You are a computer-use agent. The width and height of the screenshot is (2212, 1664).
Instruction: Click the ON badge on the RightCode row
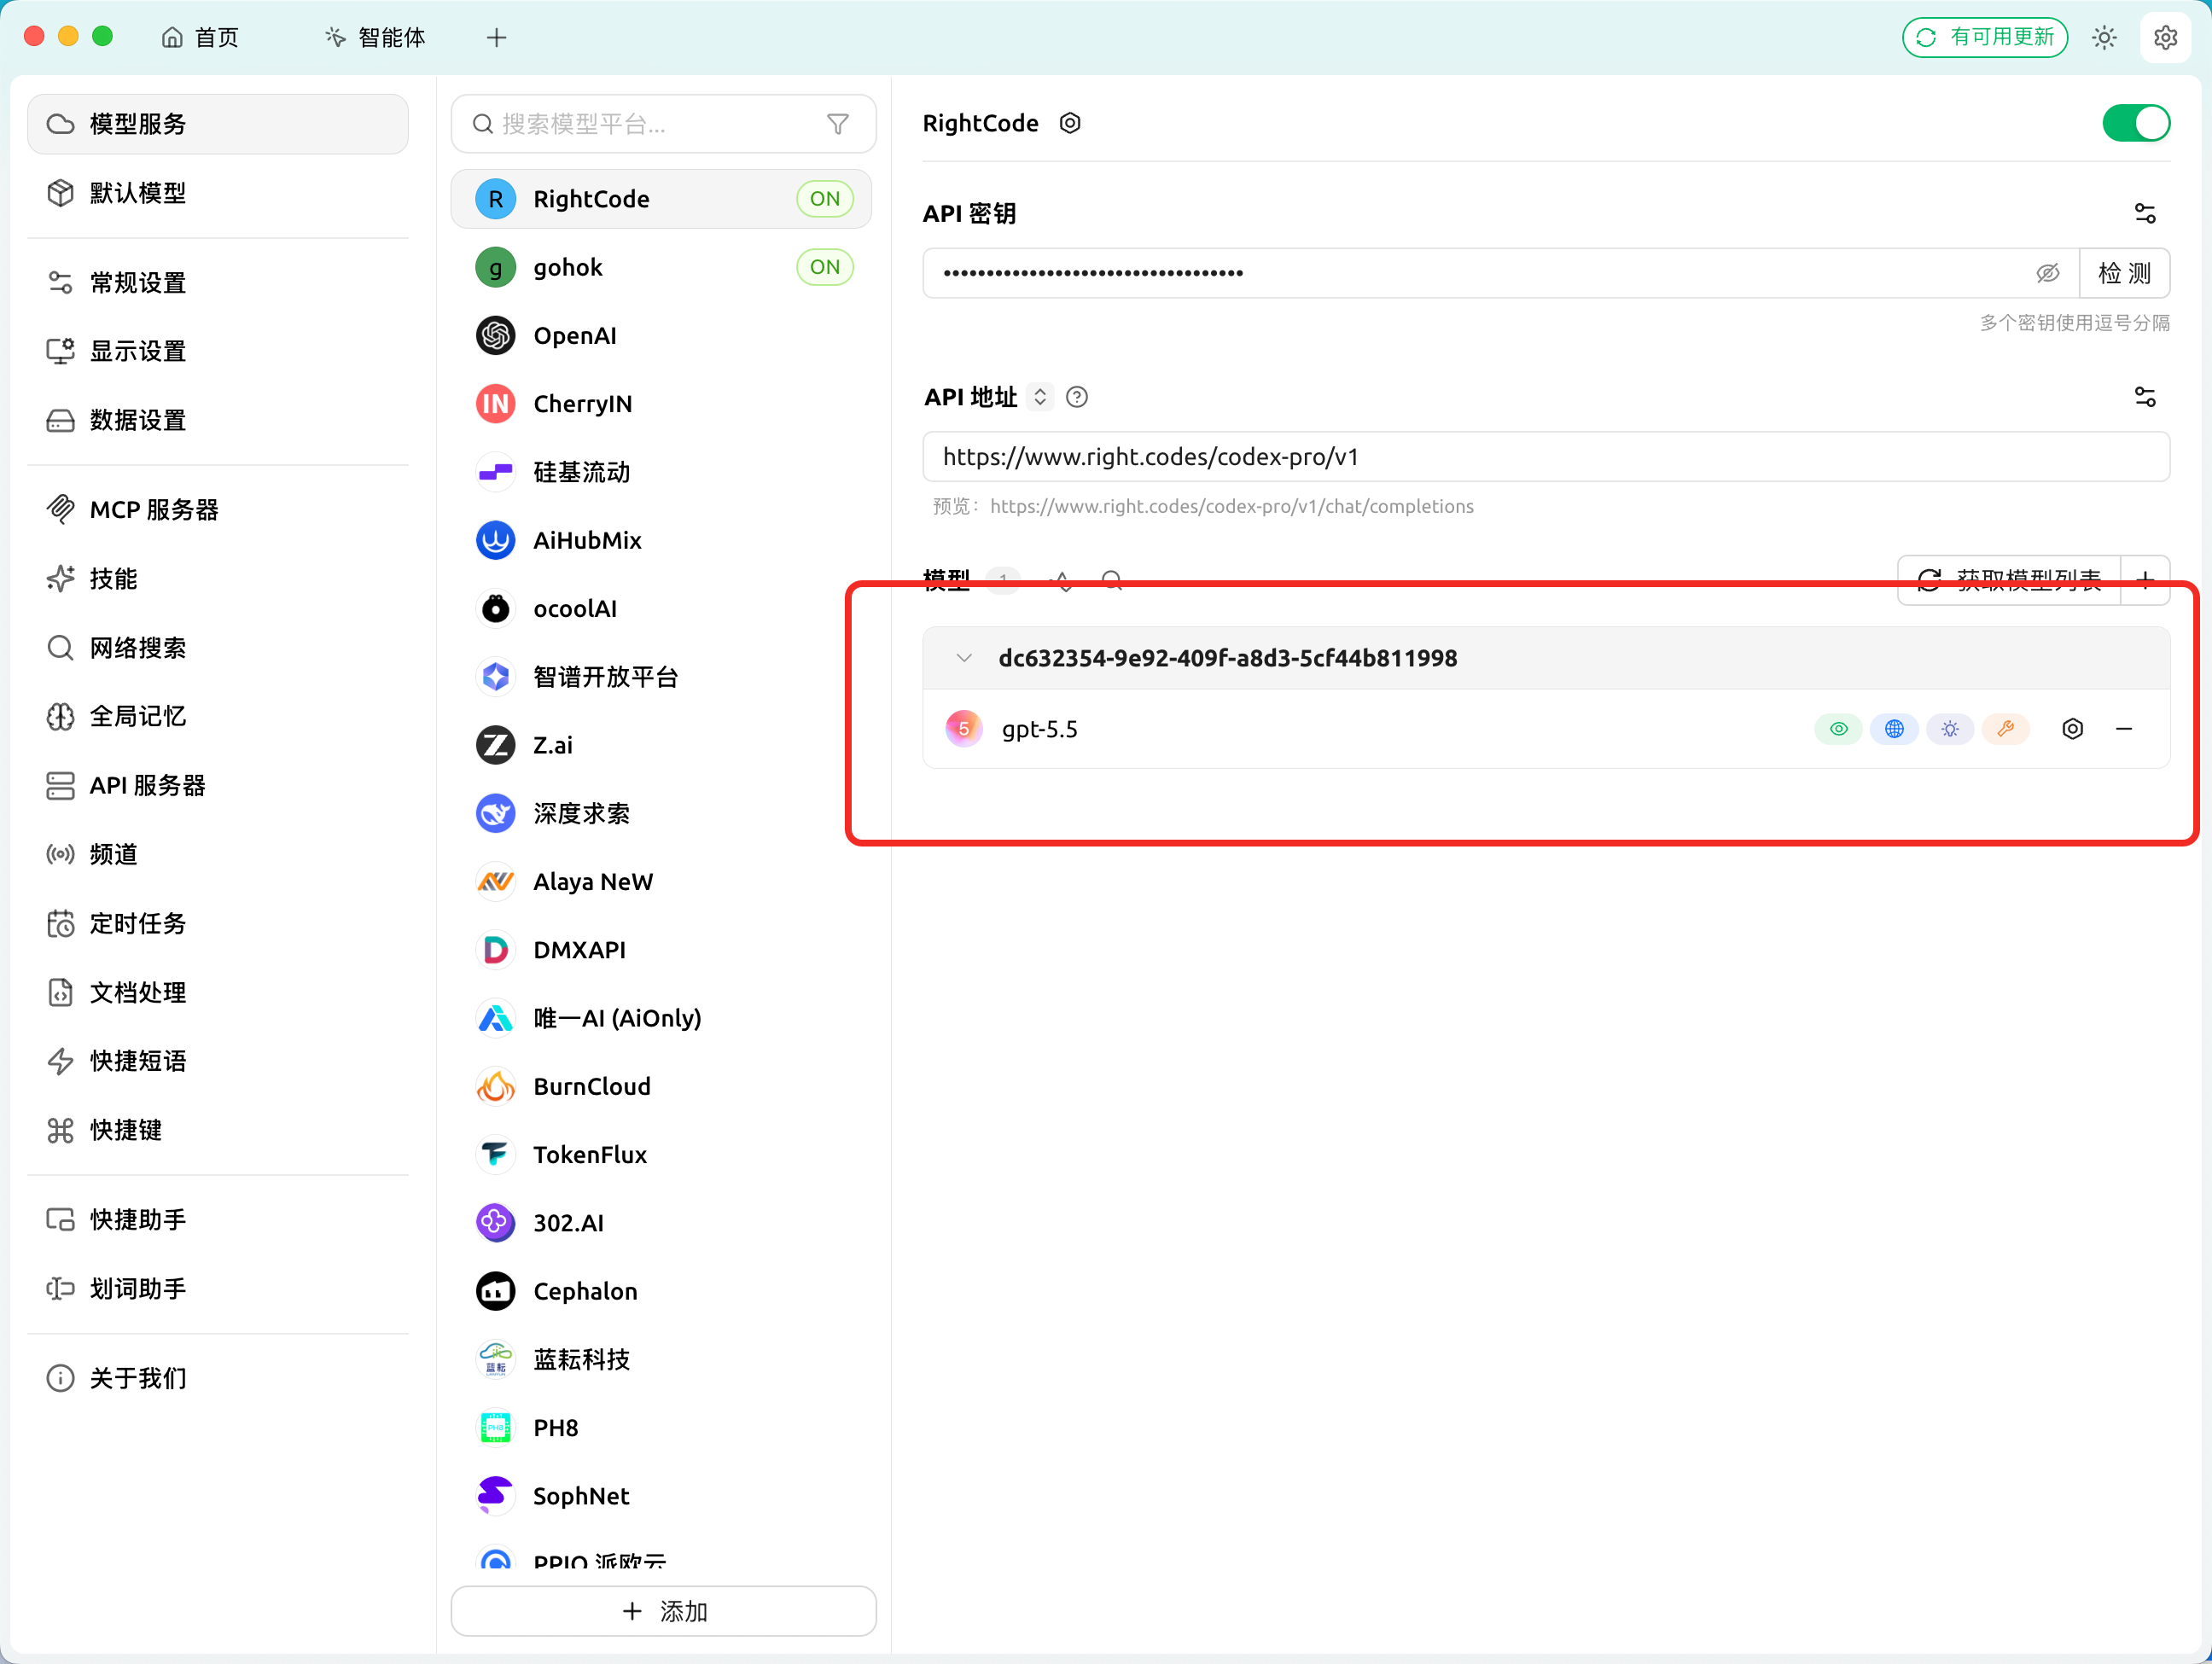tap(825, 199)
